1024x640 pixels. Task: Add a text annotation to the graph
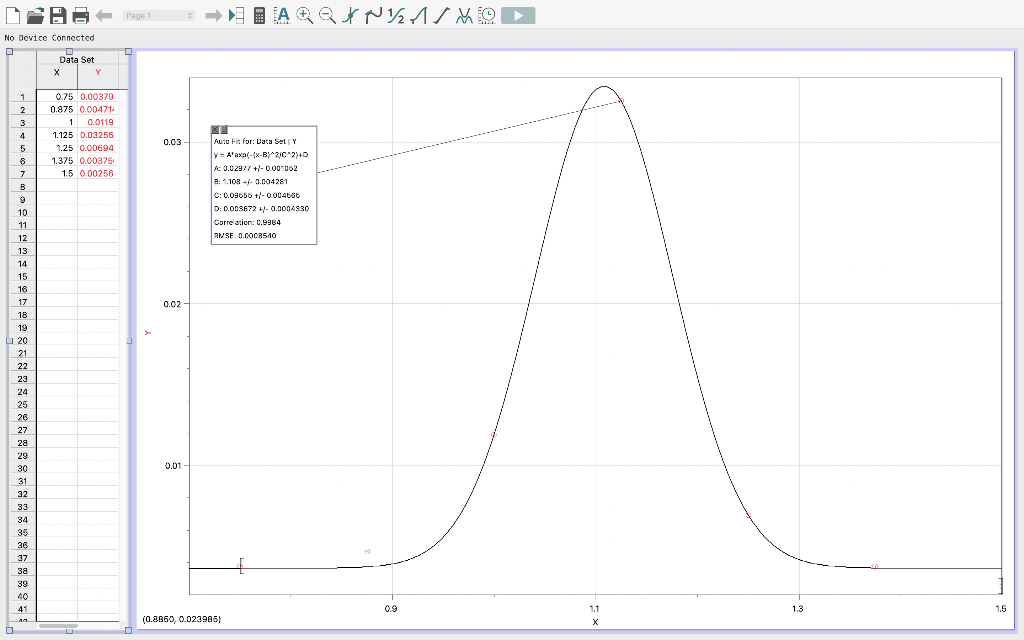pos(281,15)
